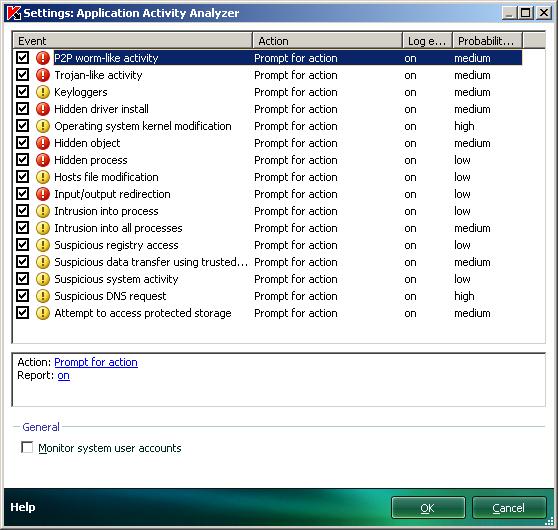Confirm settings with the OK button

point(428,508)
